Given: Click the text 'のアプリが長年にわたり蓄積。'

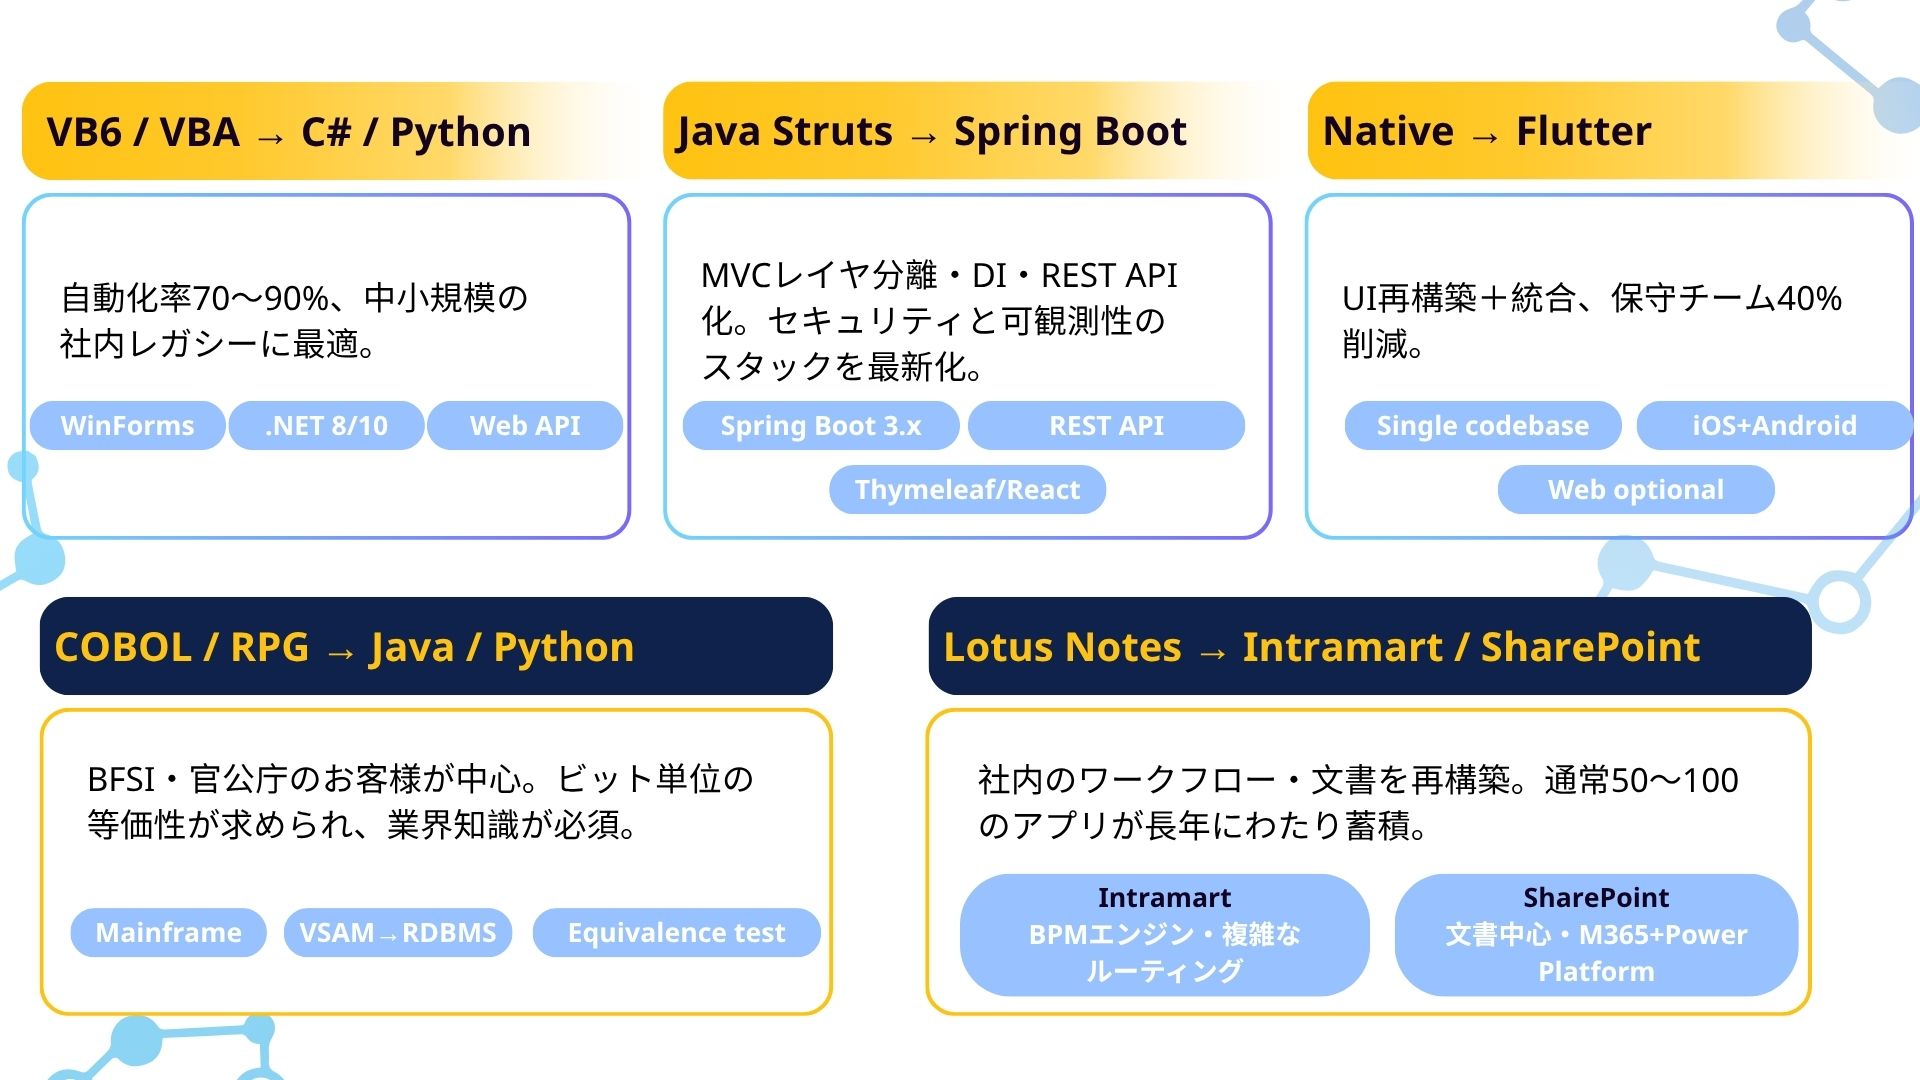Looking at the screenshot, I should coord(1203,826).
